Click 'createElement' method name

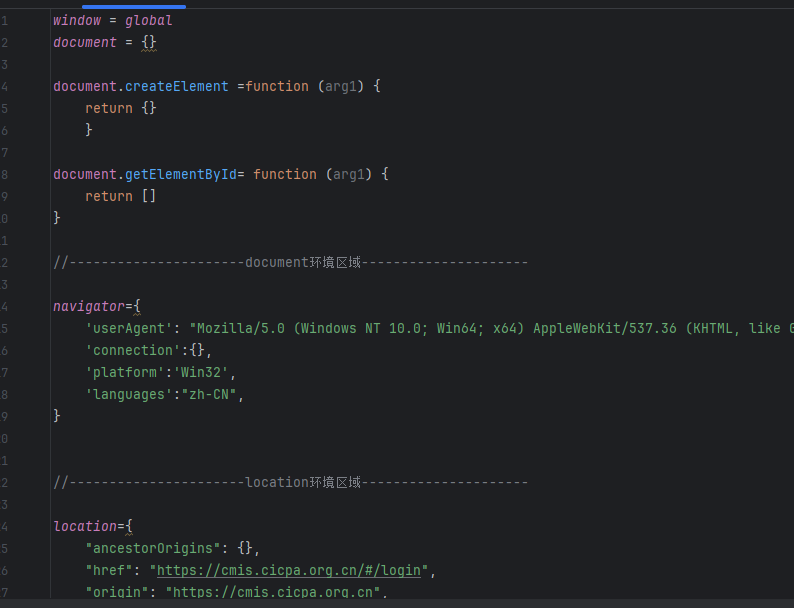(x=177, y=87)
